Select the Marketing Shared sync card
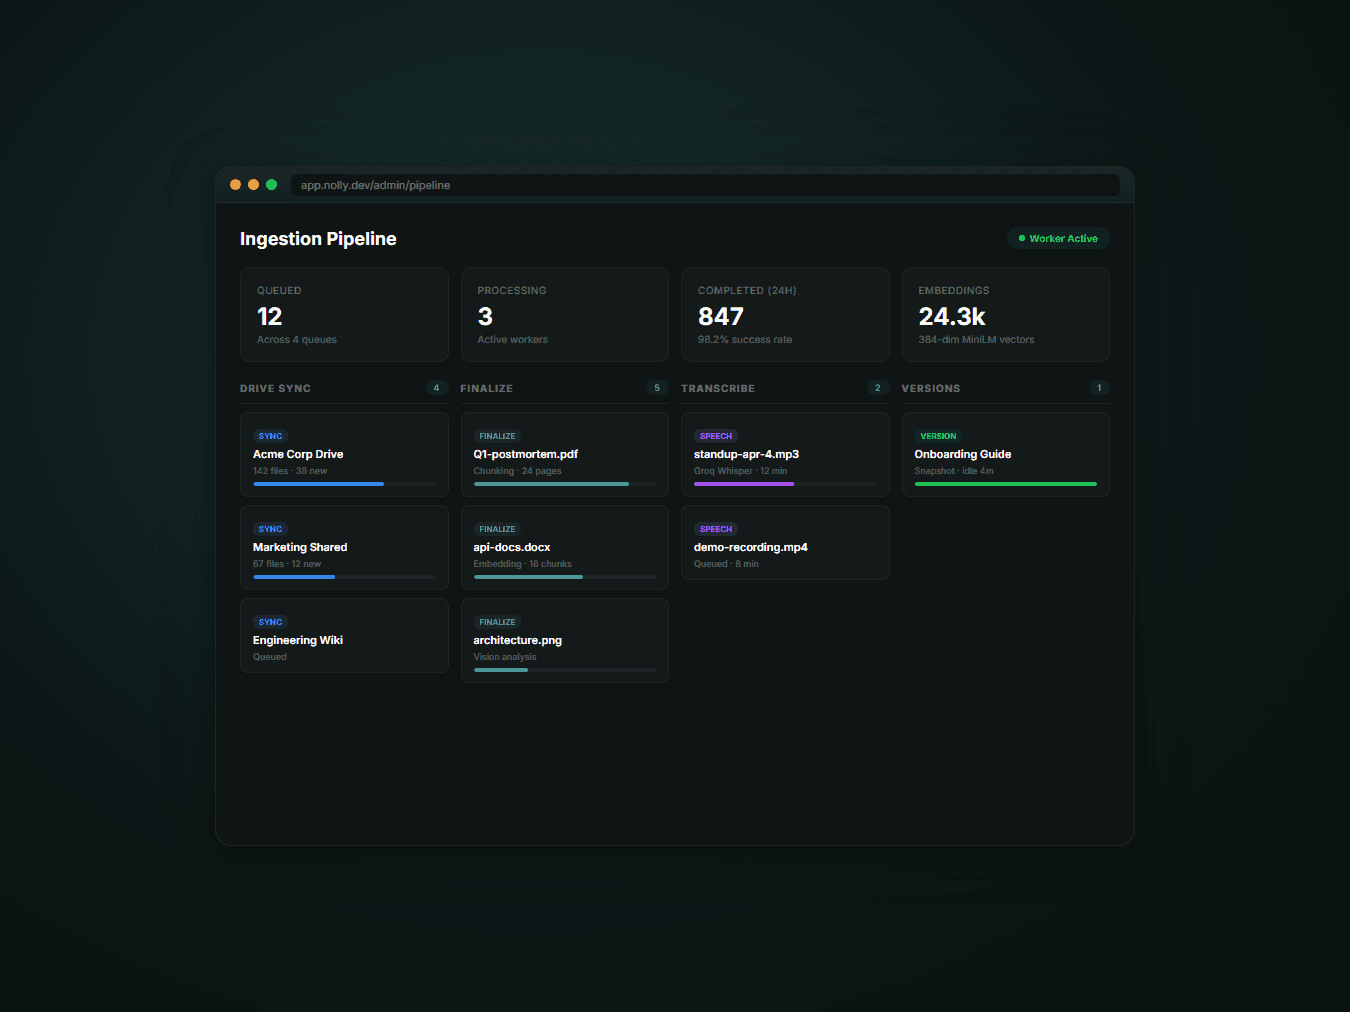This screenshot has width=1350, height=1012. 344,548
